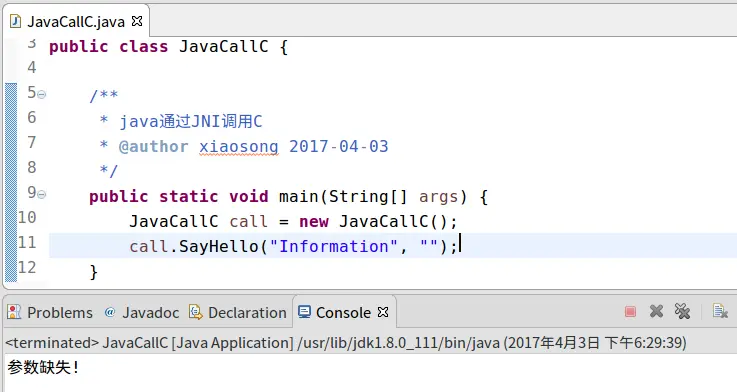Image resolution: width=737 pixels, height=392 pixels.
Task: Click the Declaration tab icon
Action: click(195, 312)
